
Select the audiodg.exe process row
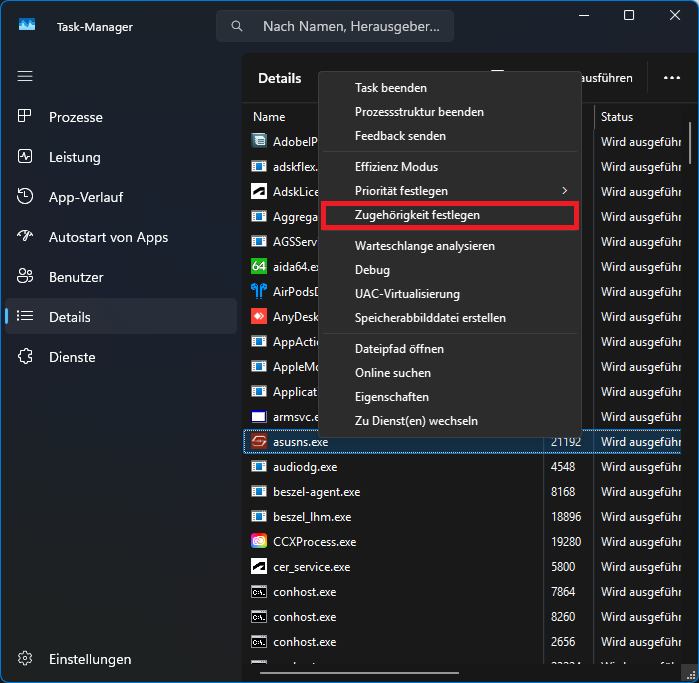(x=305, y=467)
